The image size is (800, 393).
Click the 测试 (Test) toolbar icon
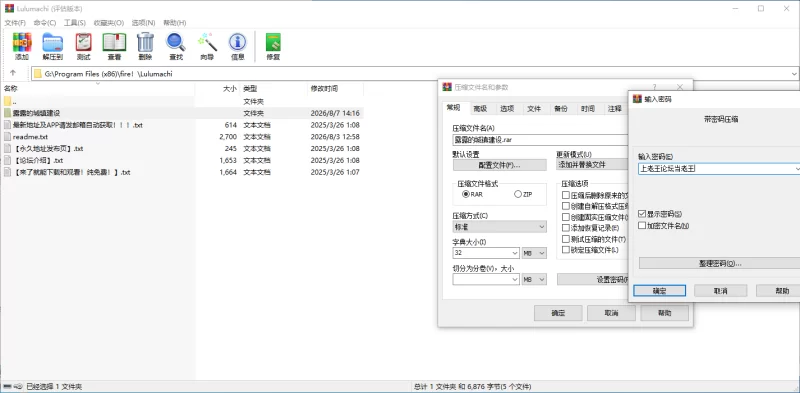click(83, 46)
